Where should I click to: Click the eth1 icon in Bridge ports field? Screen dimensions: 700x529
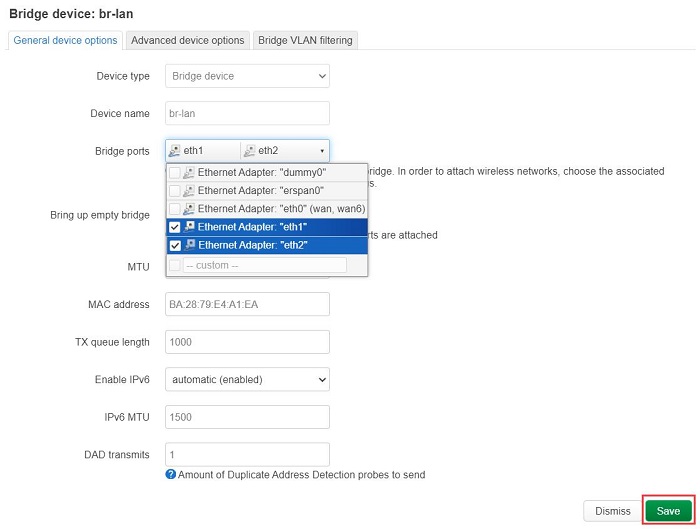point(175,151)
